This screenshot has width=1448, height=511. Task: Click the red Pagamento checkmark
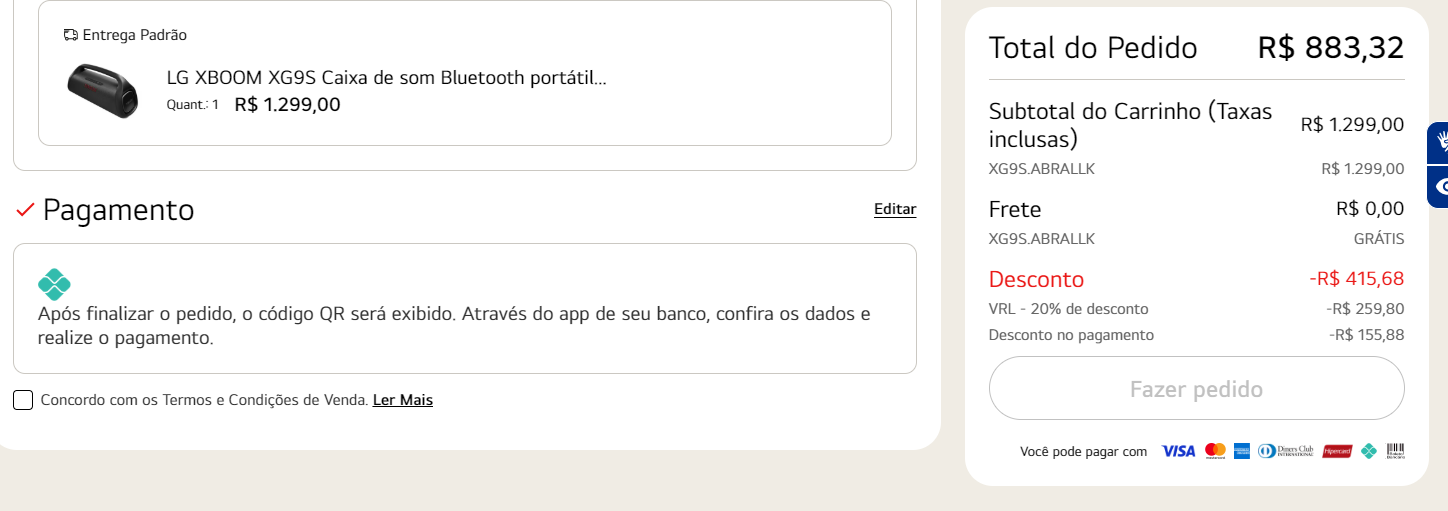coord(26,210)
